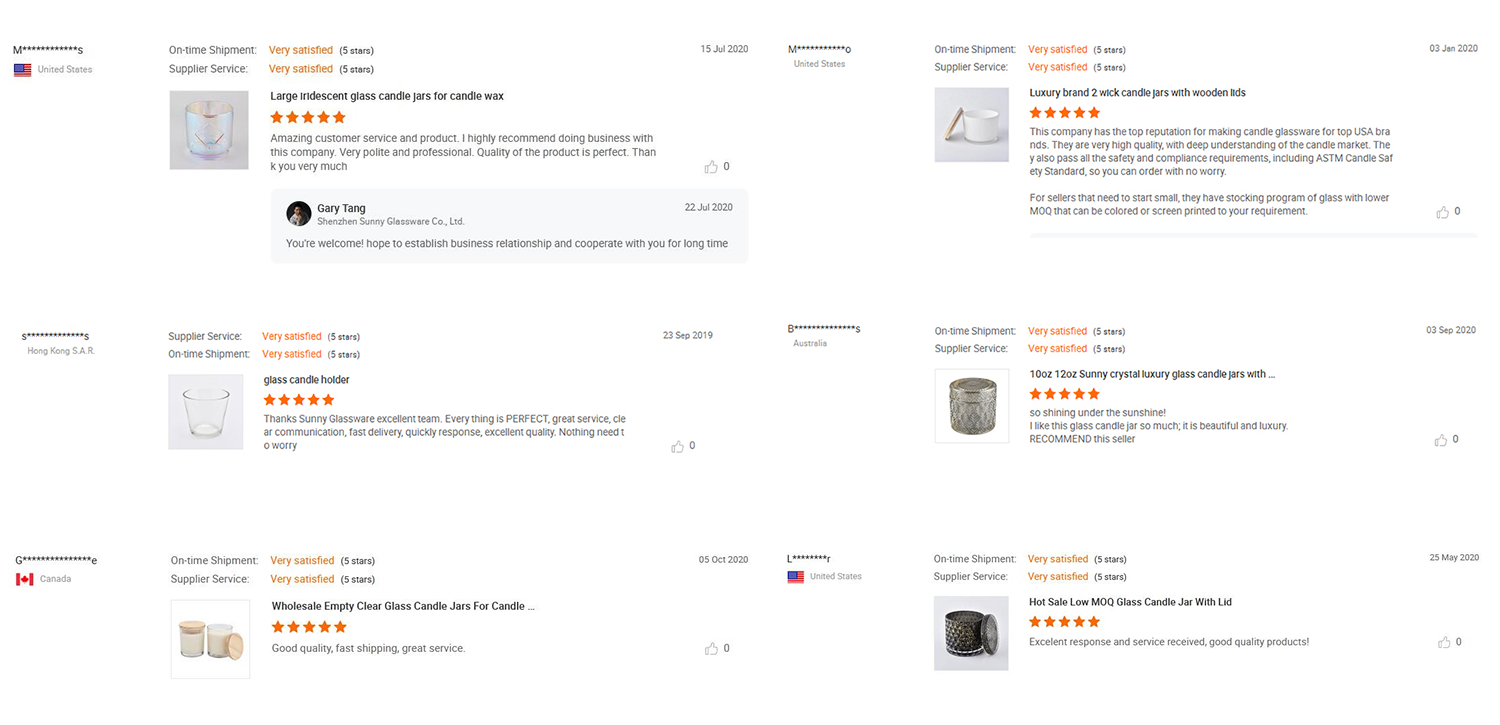Open "Luxury brand 2 wick candle jars" link

pyautogui.click(x=1137, y=93)
